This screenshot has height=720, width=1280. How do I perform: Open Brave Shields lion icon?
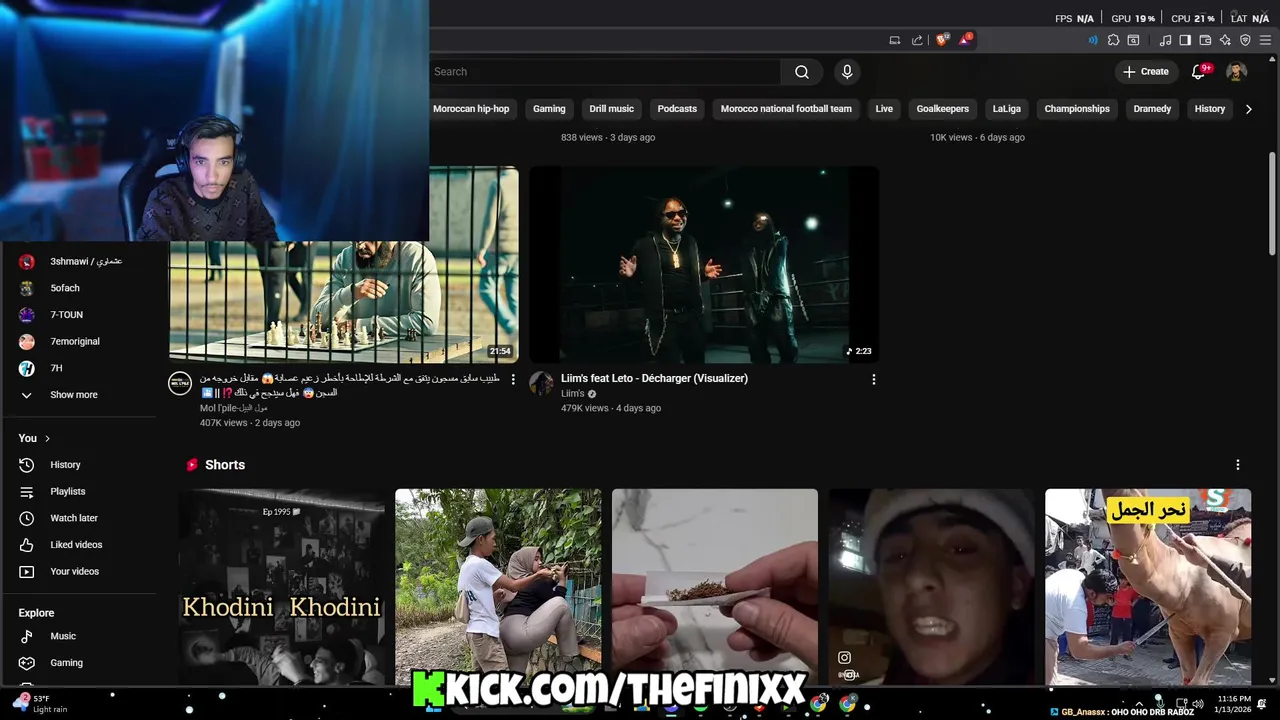coord(941,40)
